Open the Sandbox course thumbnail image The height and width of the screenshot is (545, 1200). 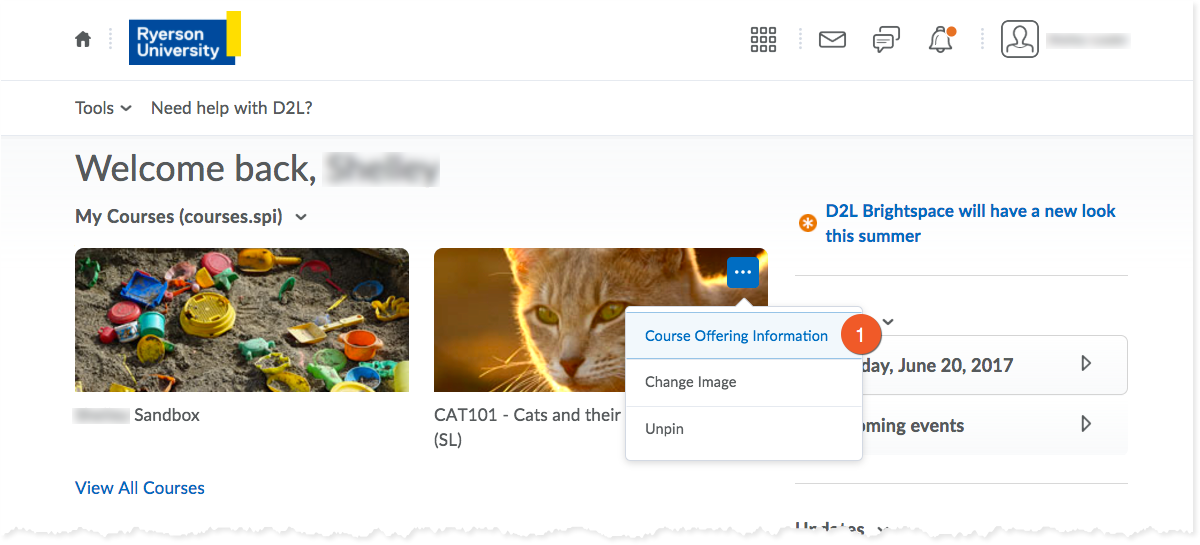tap(242, 320)
